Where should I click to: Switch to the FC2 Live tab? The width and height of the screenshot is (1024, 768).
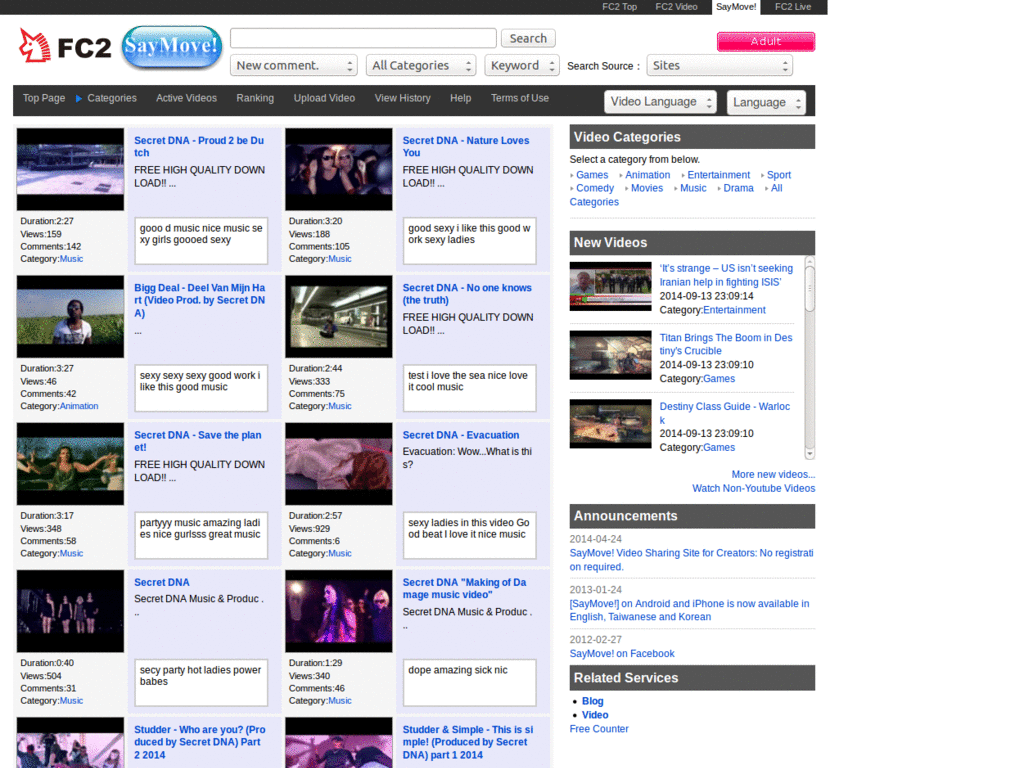point(793,7)
